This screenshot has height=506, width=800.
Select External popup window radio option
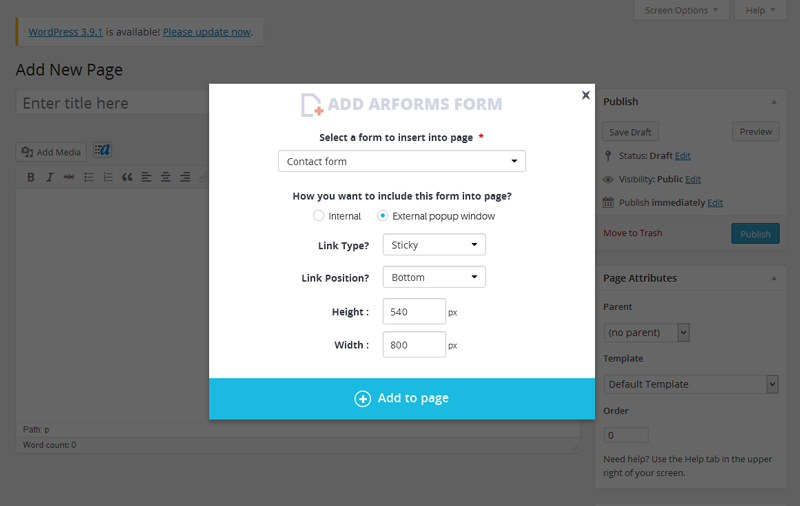(382, 216)
